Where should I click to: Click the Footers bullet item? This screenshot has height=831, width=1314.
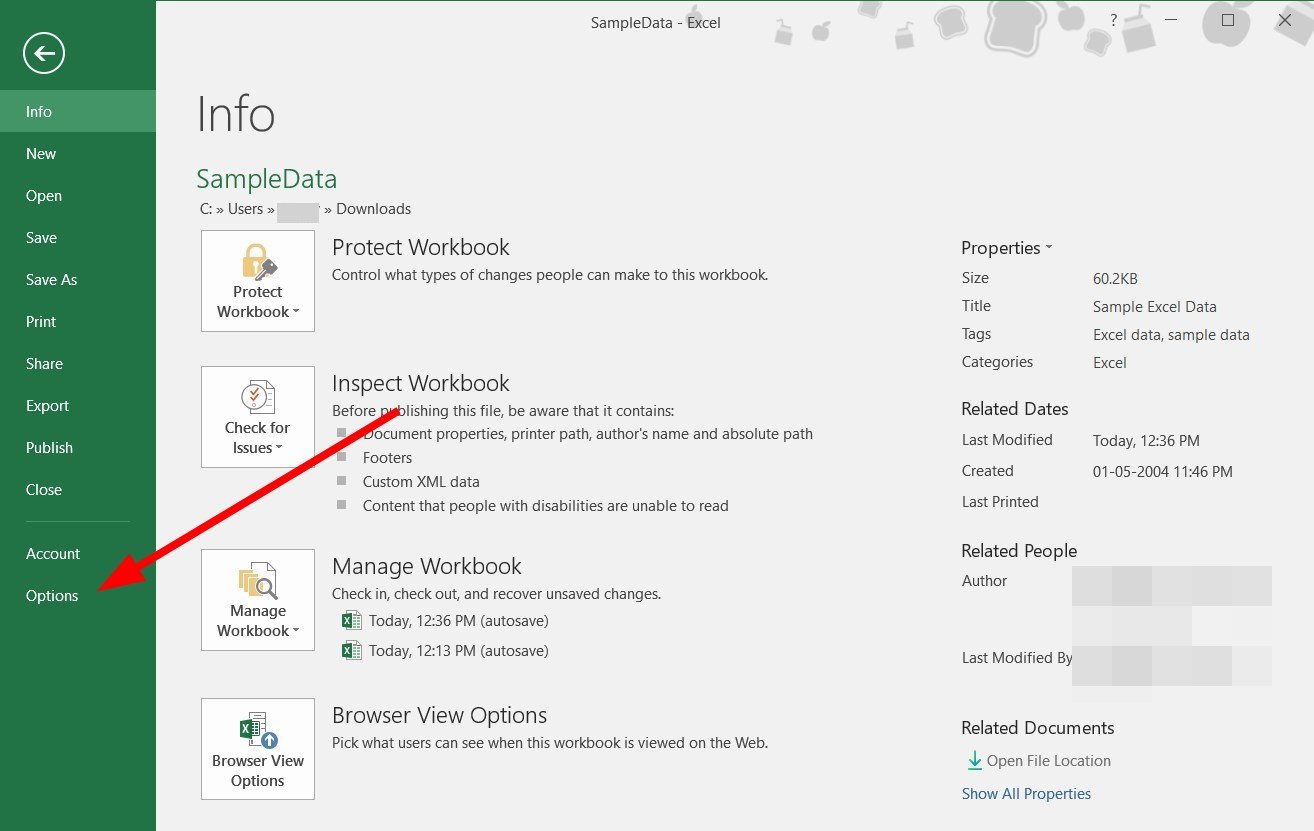(x=387, y=458)
